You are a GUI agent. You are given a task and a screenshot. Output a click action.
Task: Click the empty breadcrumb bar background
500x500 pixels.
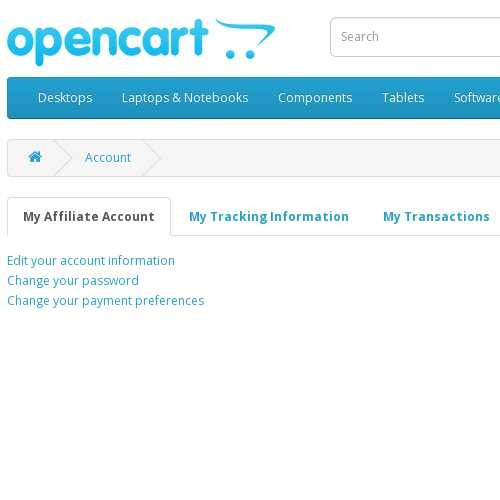point(330,158)
